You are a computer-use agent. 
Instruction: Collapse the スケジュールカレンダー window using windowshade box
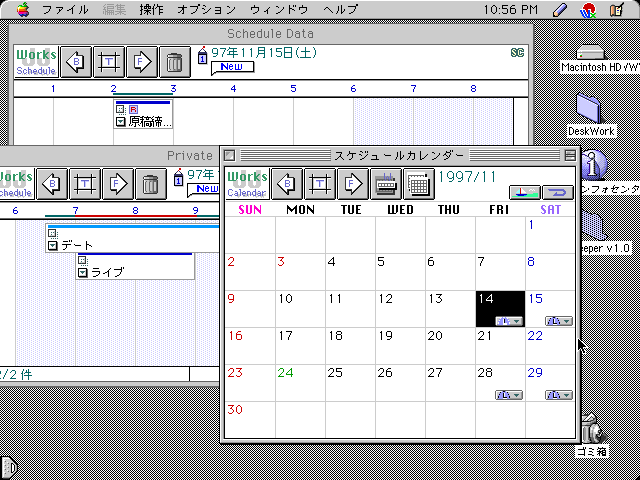pyautogui.click(x=570, y=155)
